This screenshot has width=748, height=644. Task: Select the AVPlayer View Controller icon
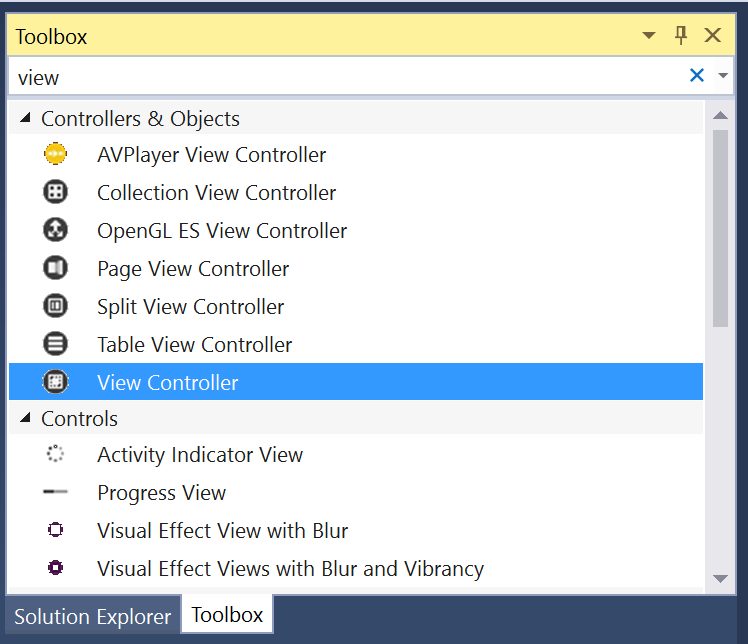pos(55,154)
